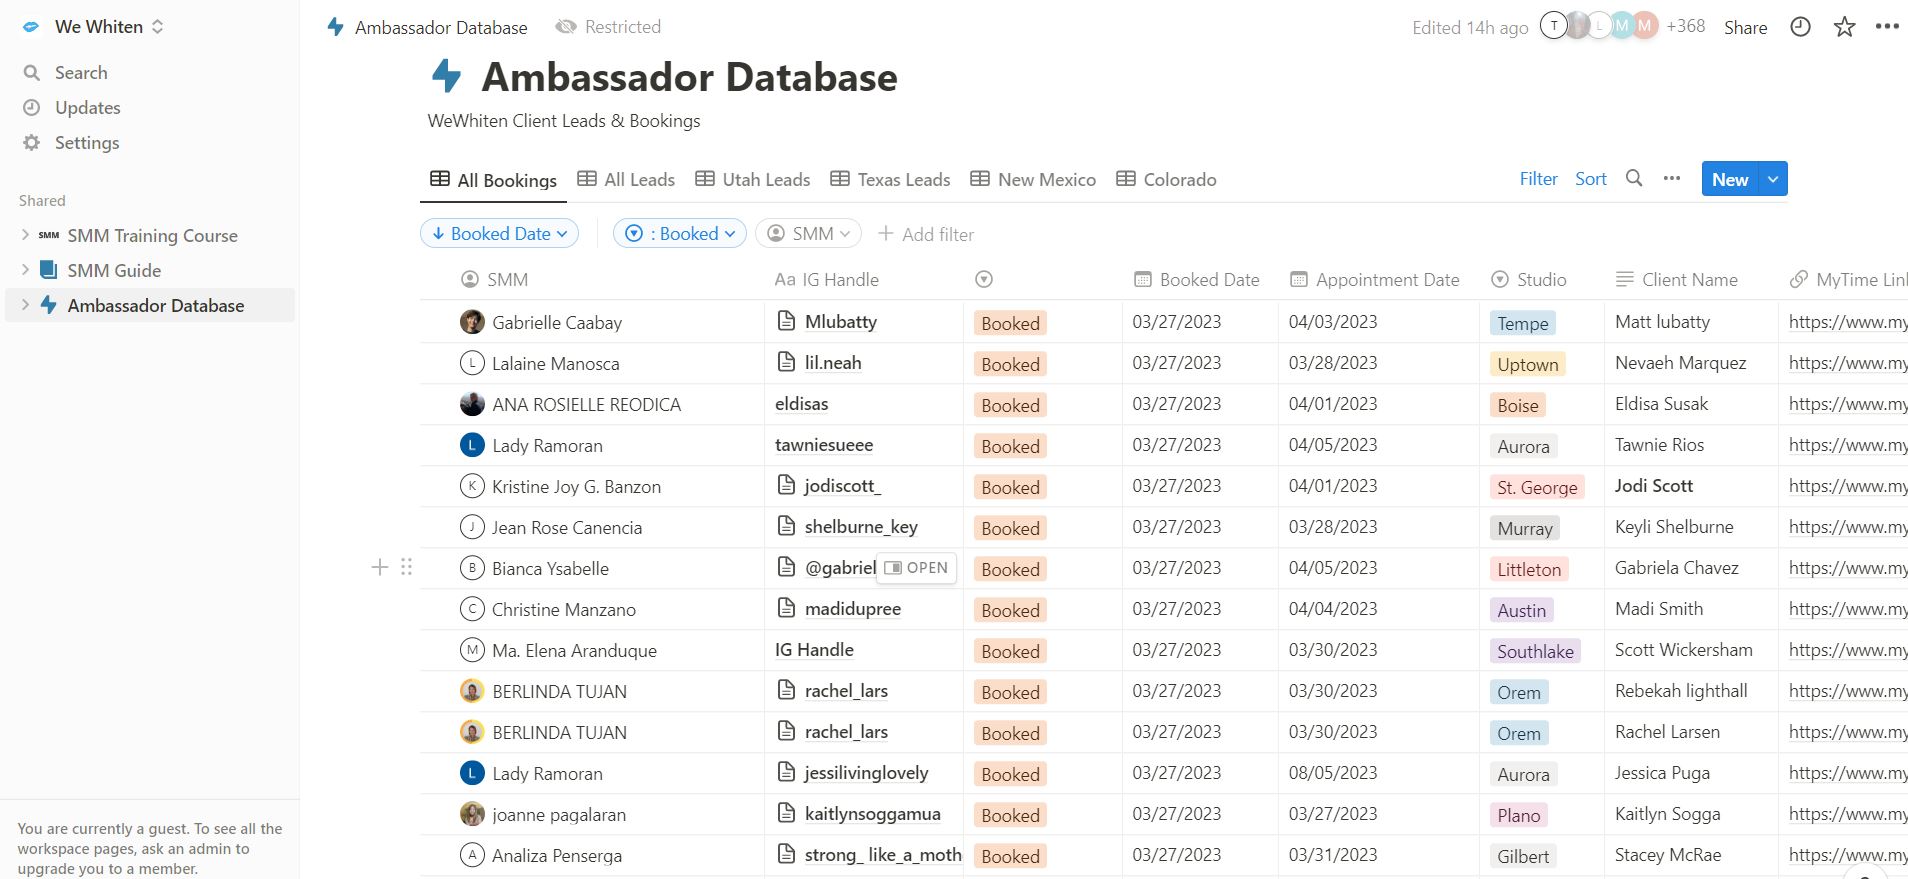Click the drag handle beside Bianca Ysabelle row
This screenshot has width=1908, height=879.
[406, 567]
